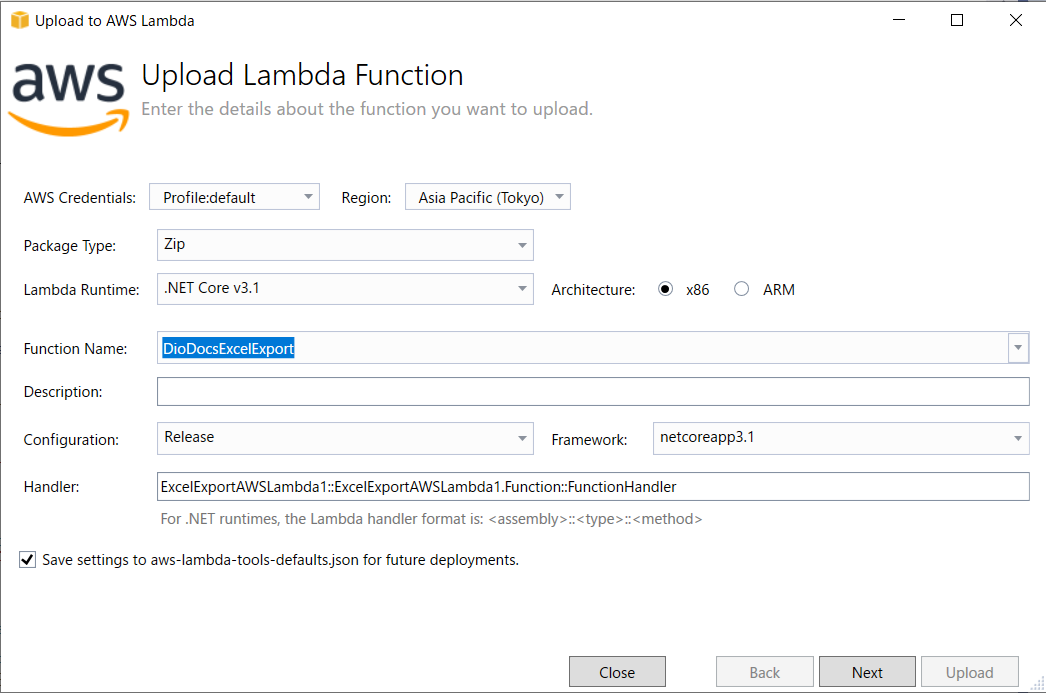Click the AWS logo image

[x=69, y=99]
